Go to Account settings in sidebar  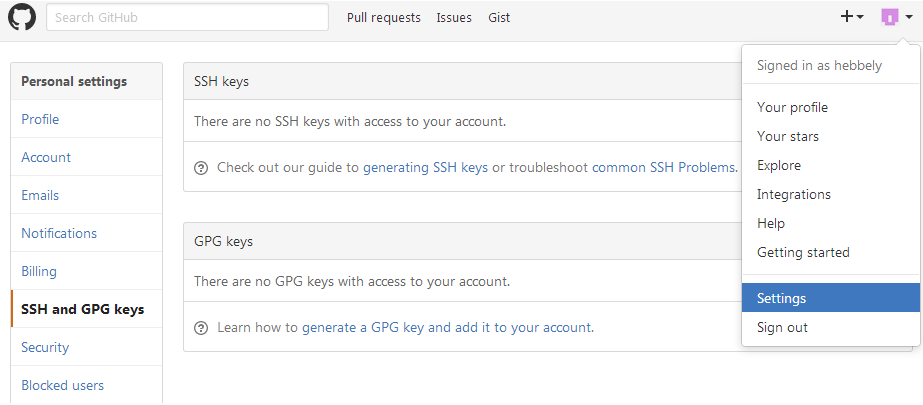(x=46, y=157)
